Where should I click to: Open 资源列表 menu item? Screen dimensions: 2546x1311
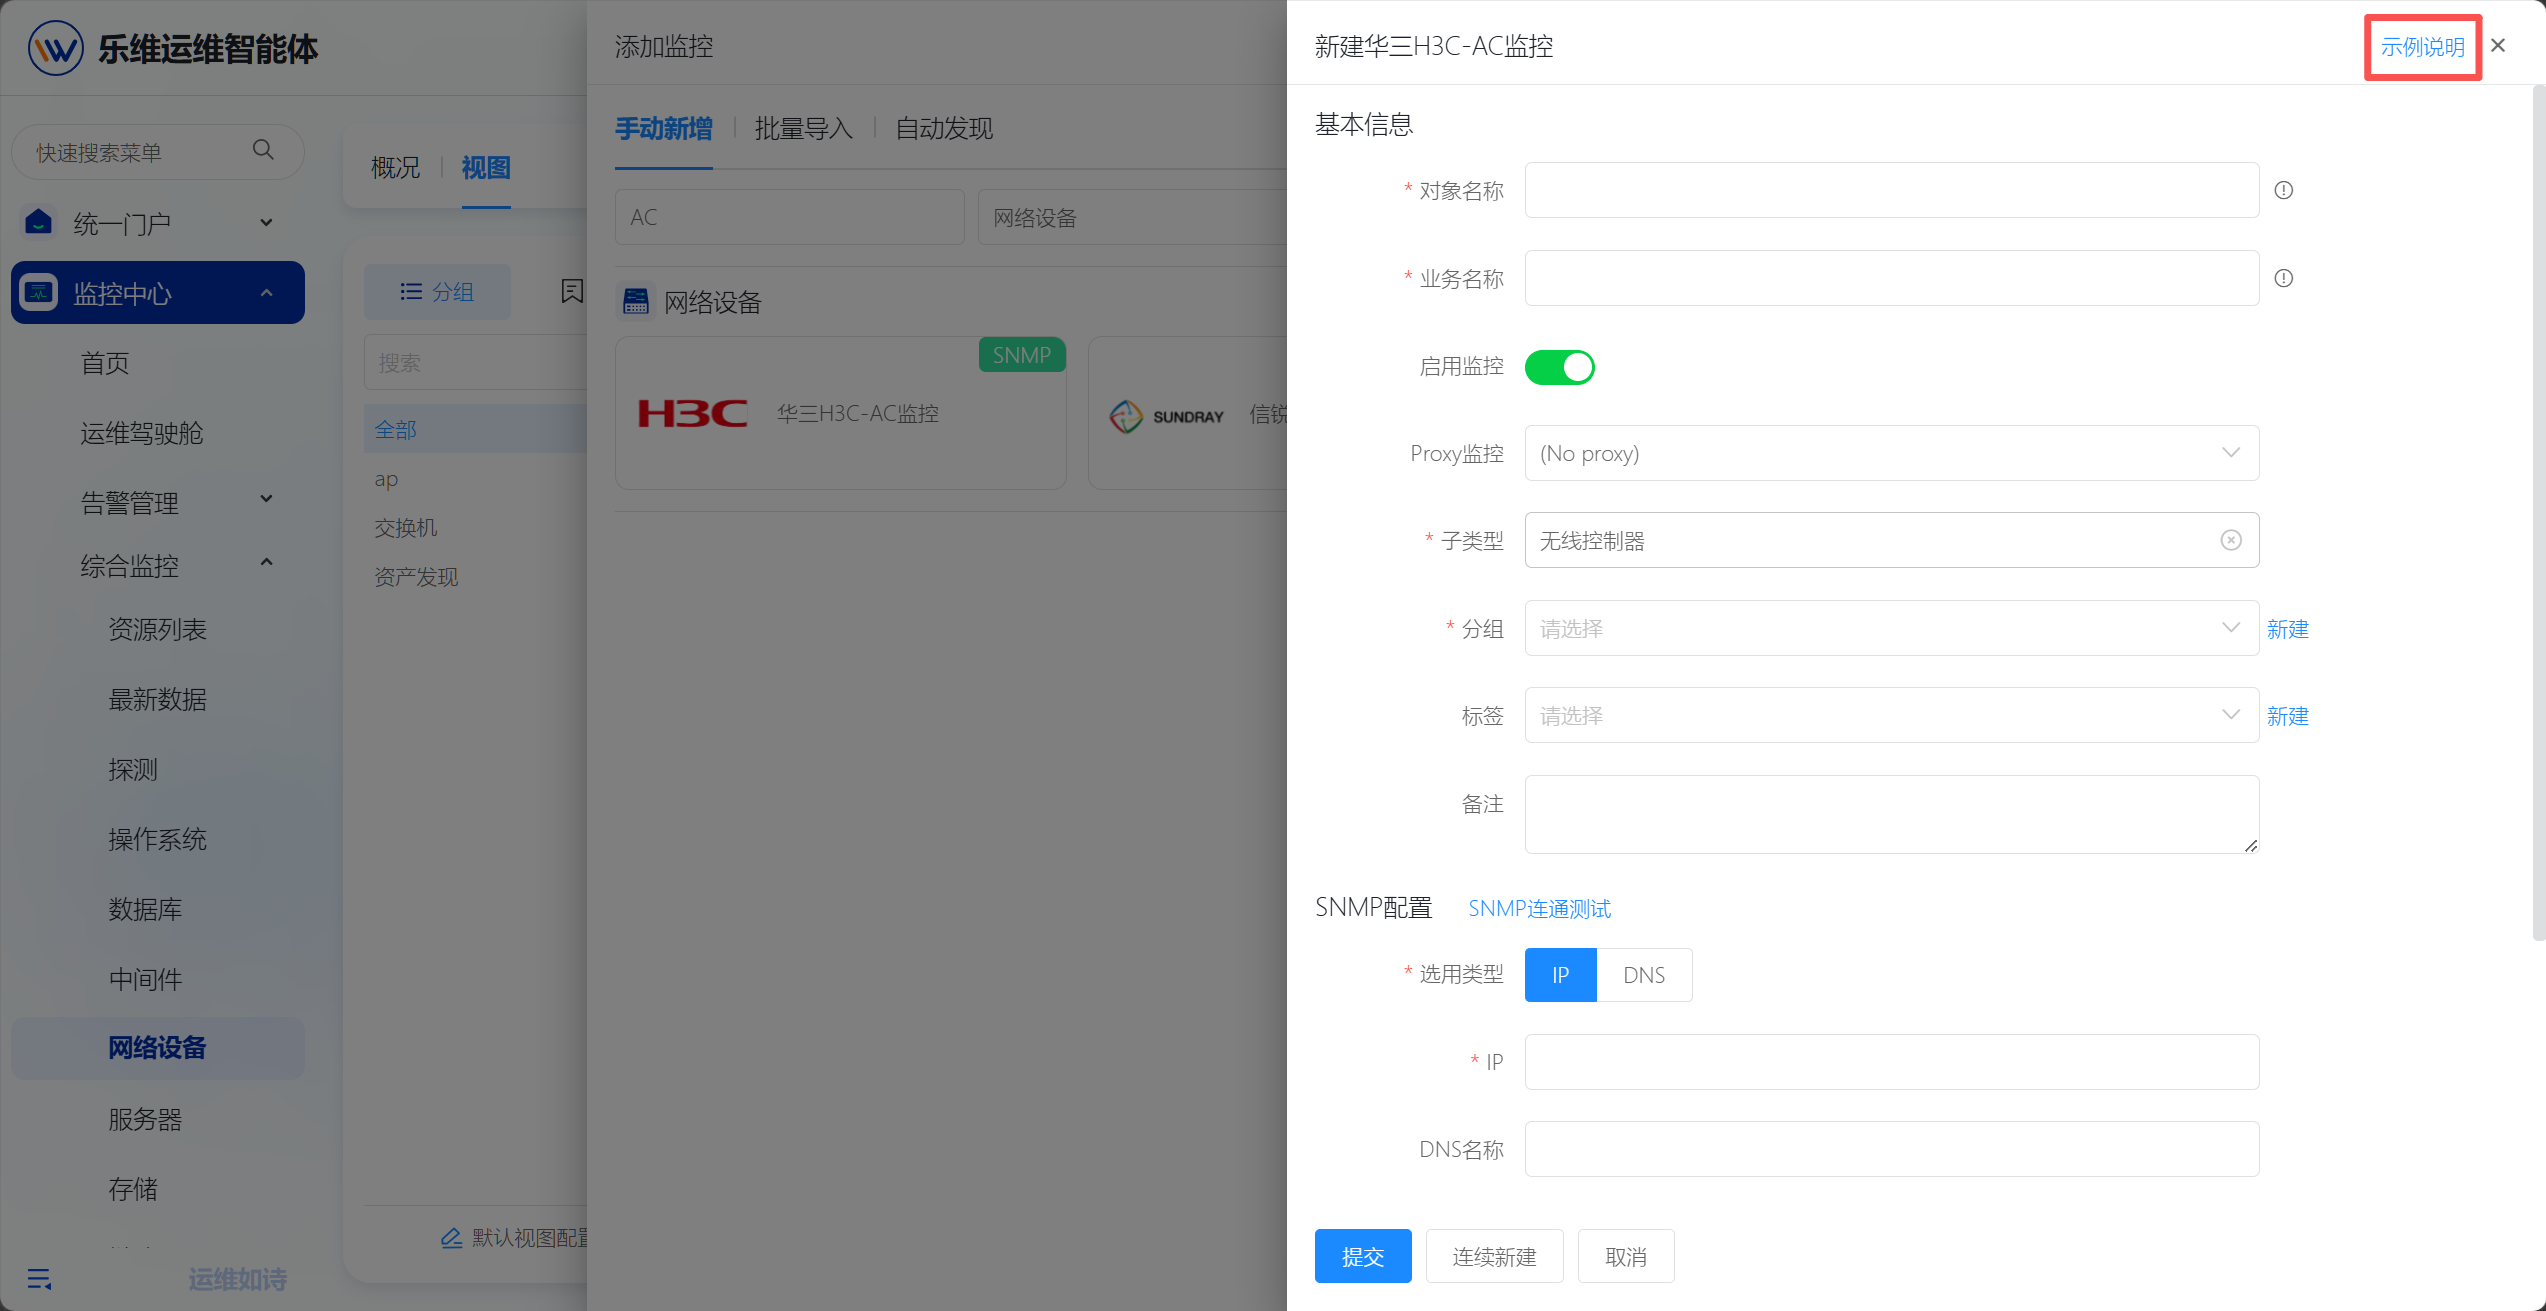[157, 629]
